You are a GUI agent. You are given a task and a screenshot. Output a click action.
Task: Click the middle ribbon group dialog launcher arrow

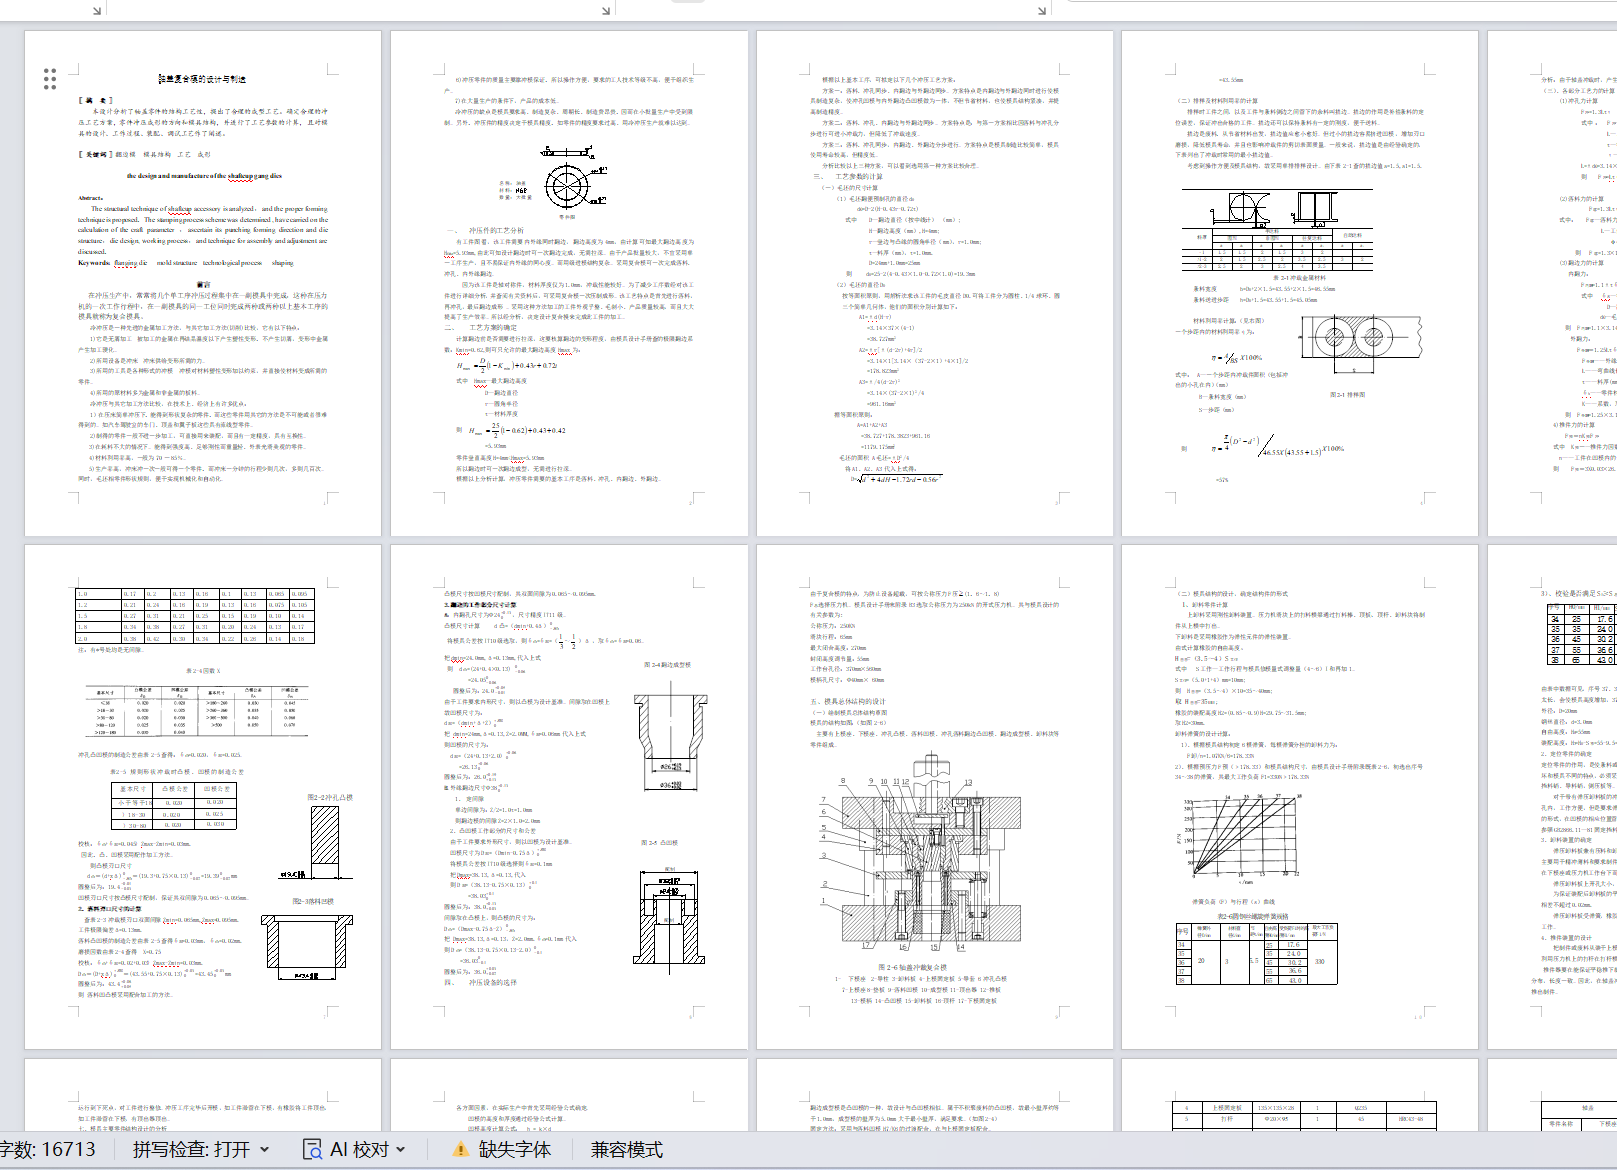tap(606, 11)
